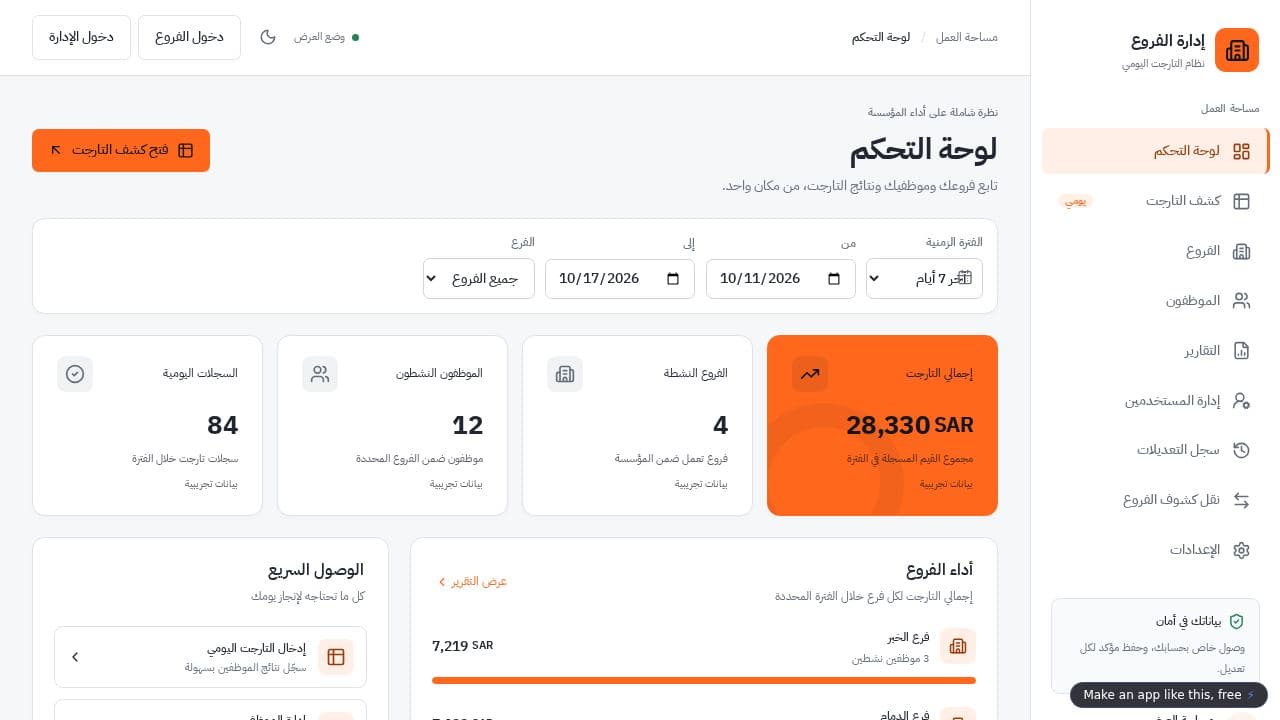Click the إدارة المستخدمين user-gear icon
Image resolution: width=1280 pixels, height=720 pixels.
coord(1241,401)
